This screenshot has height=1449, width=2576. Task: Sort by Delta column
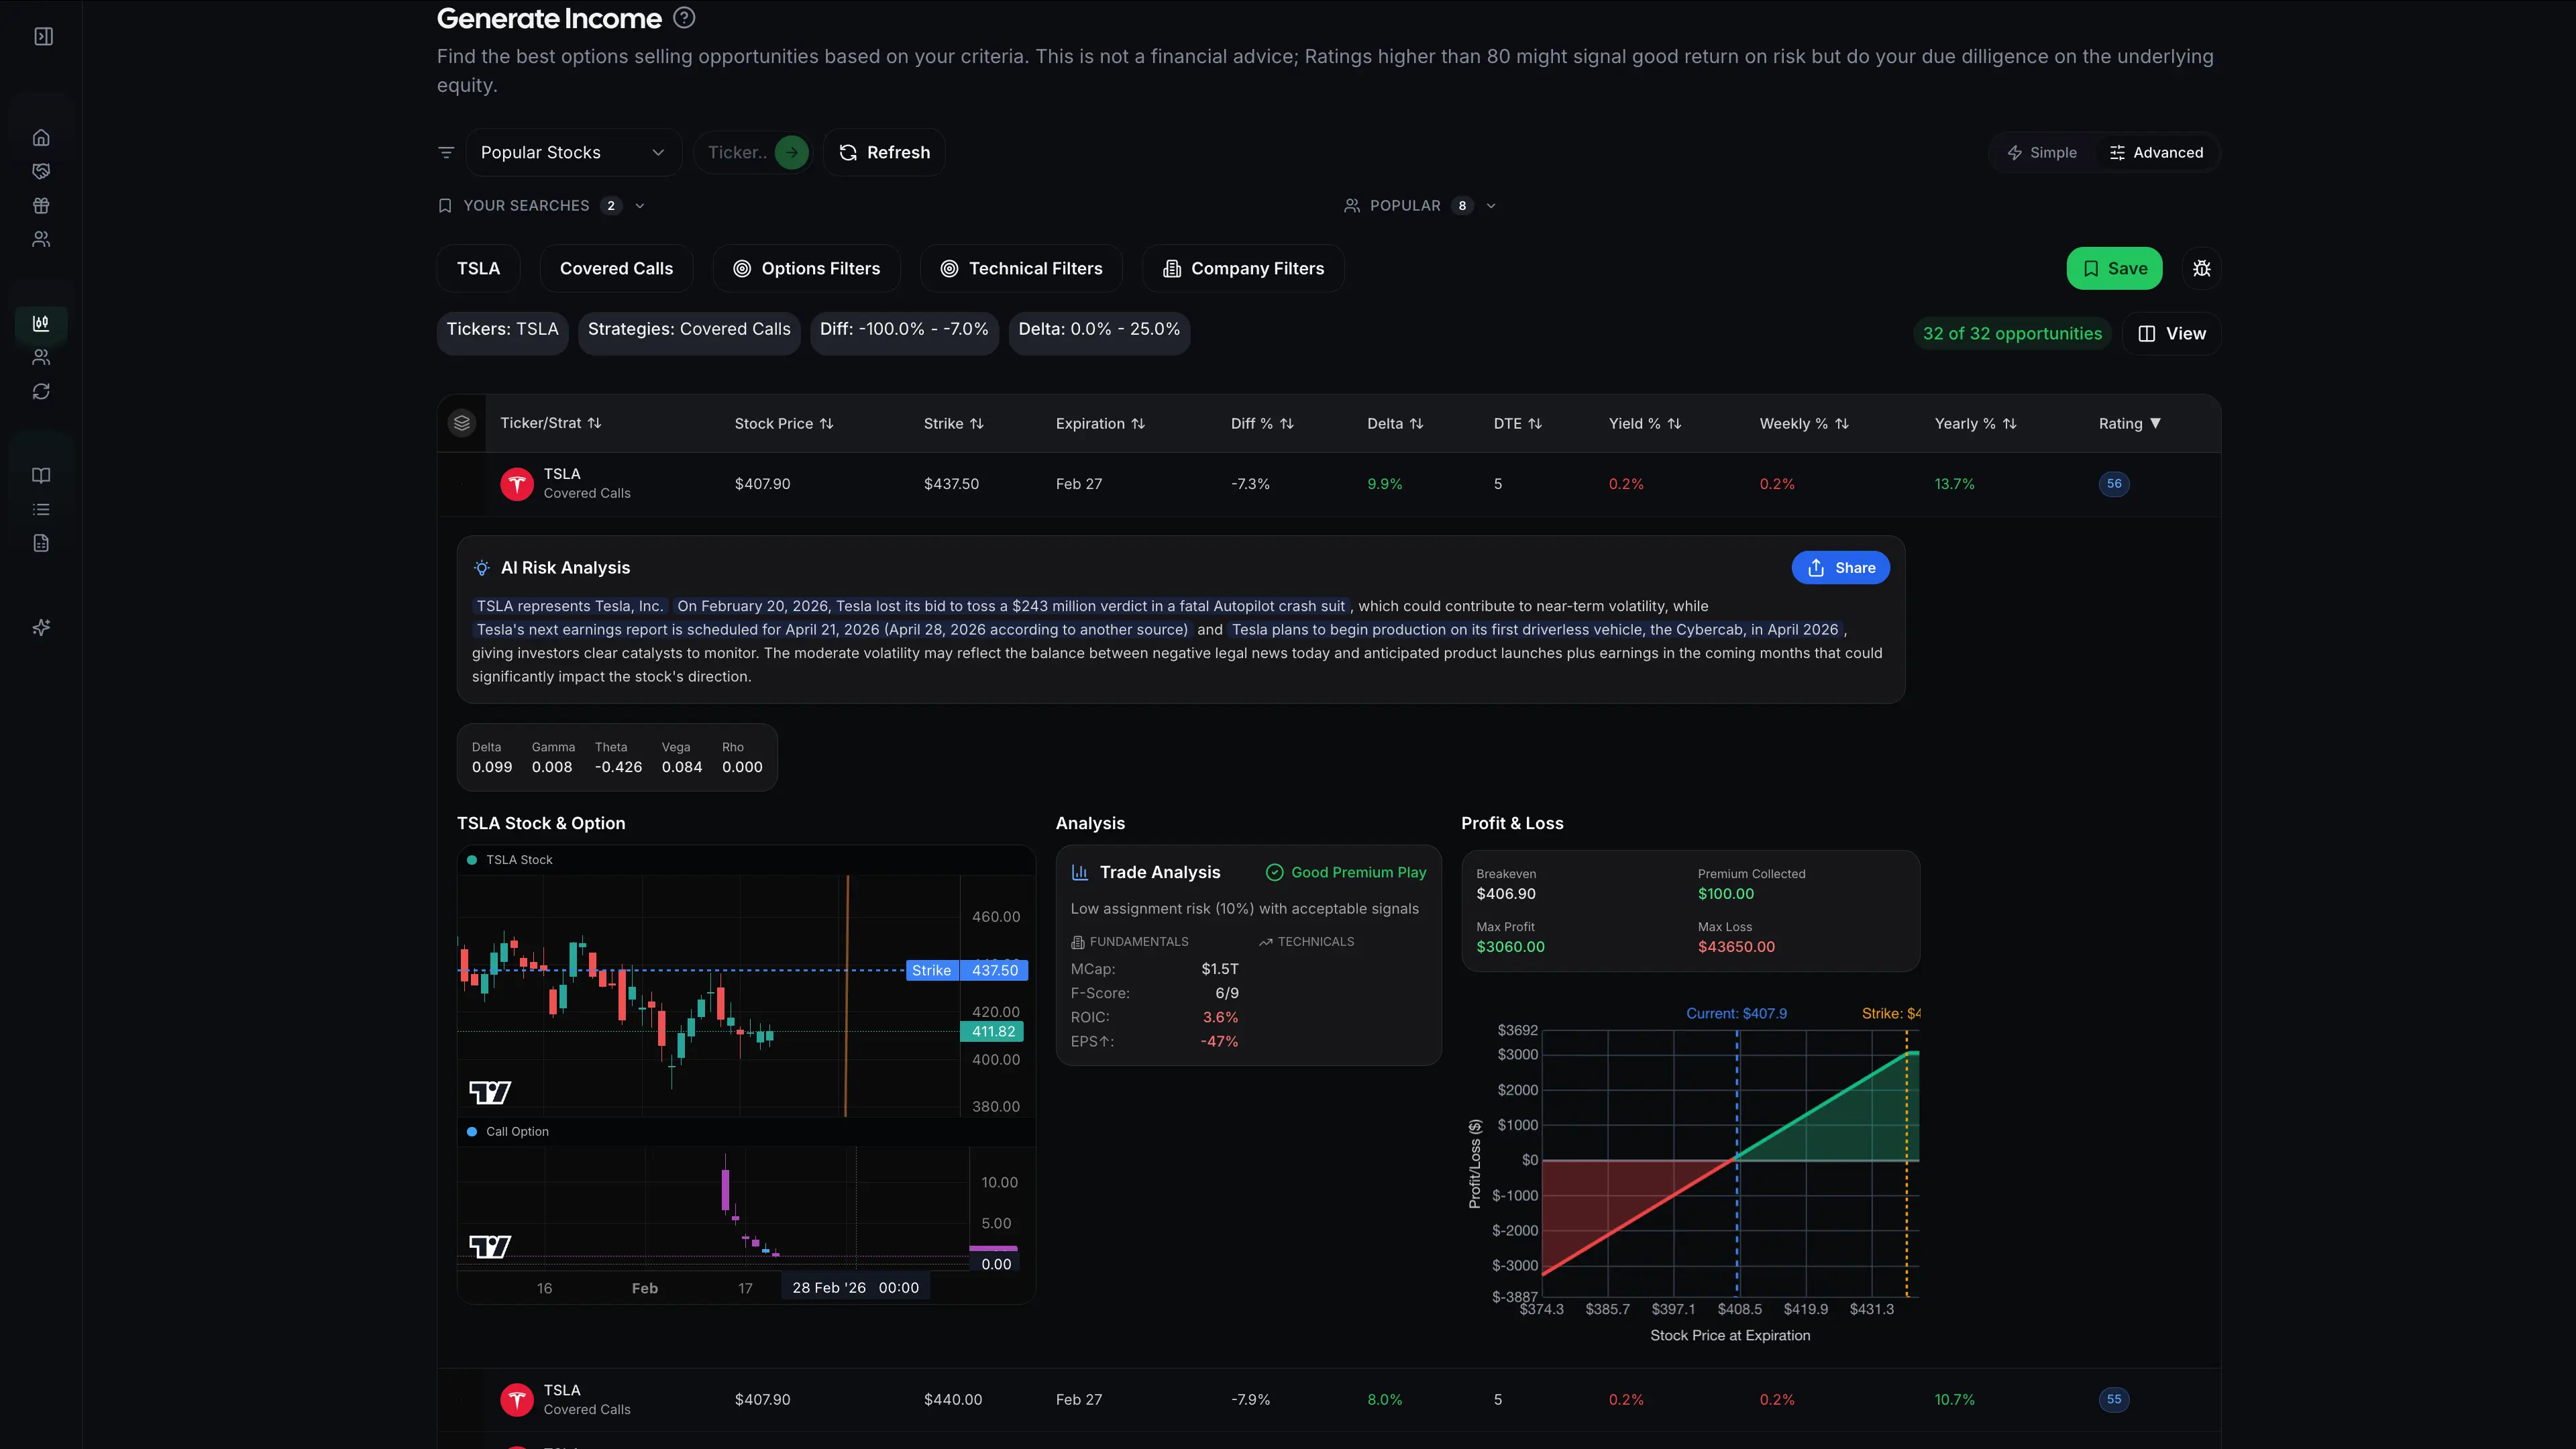tap(1395, 424)
